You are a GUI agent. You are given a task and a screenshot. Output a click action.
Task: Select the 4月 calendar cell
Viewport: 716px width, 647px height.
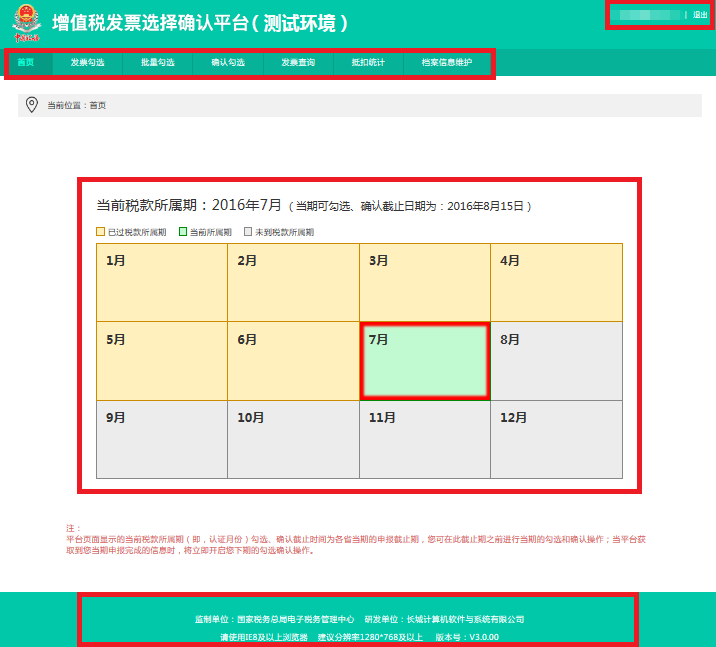coord(557,283)
